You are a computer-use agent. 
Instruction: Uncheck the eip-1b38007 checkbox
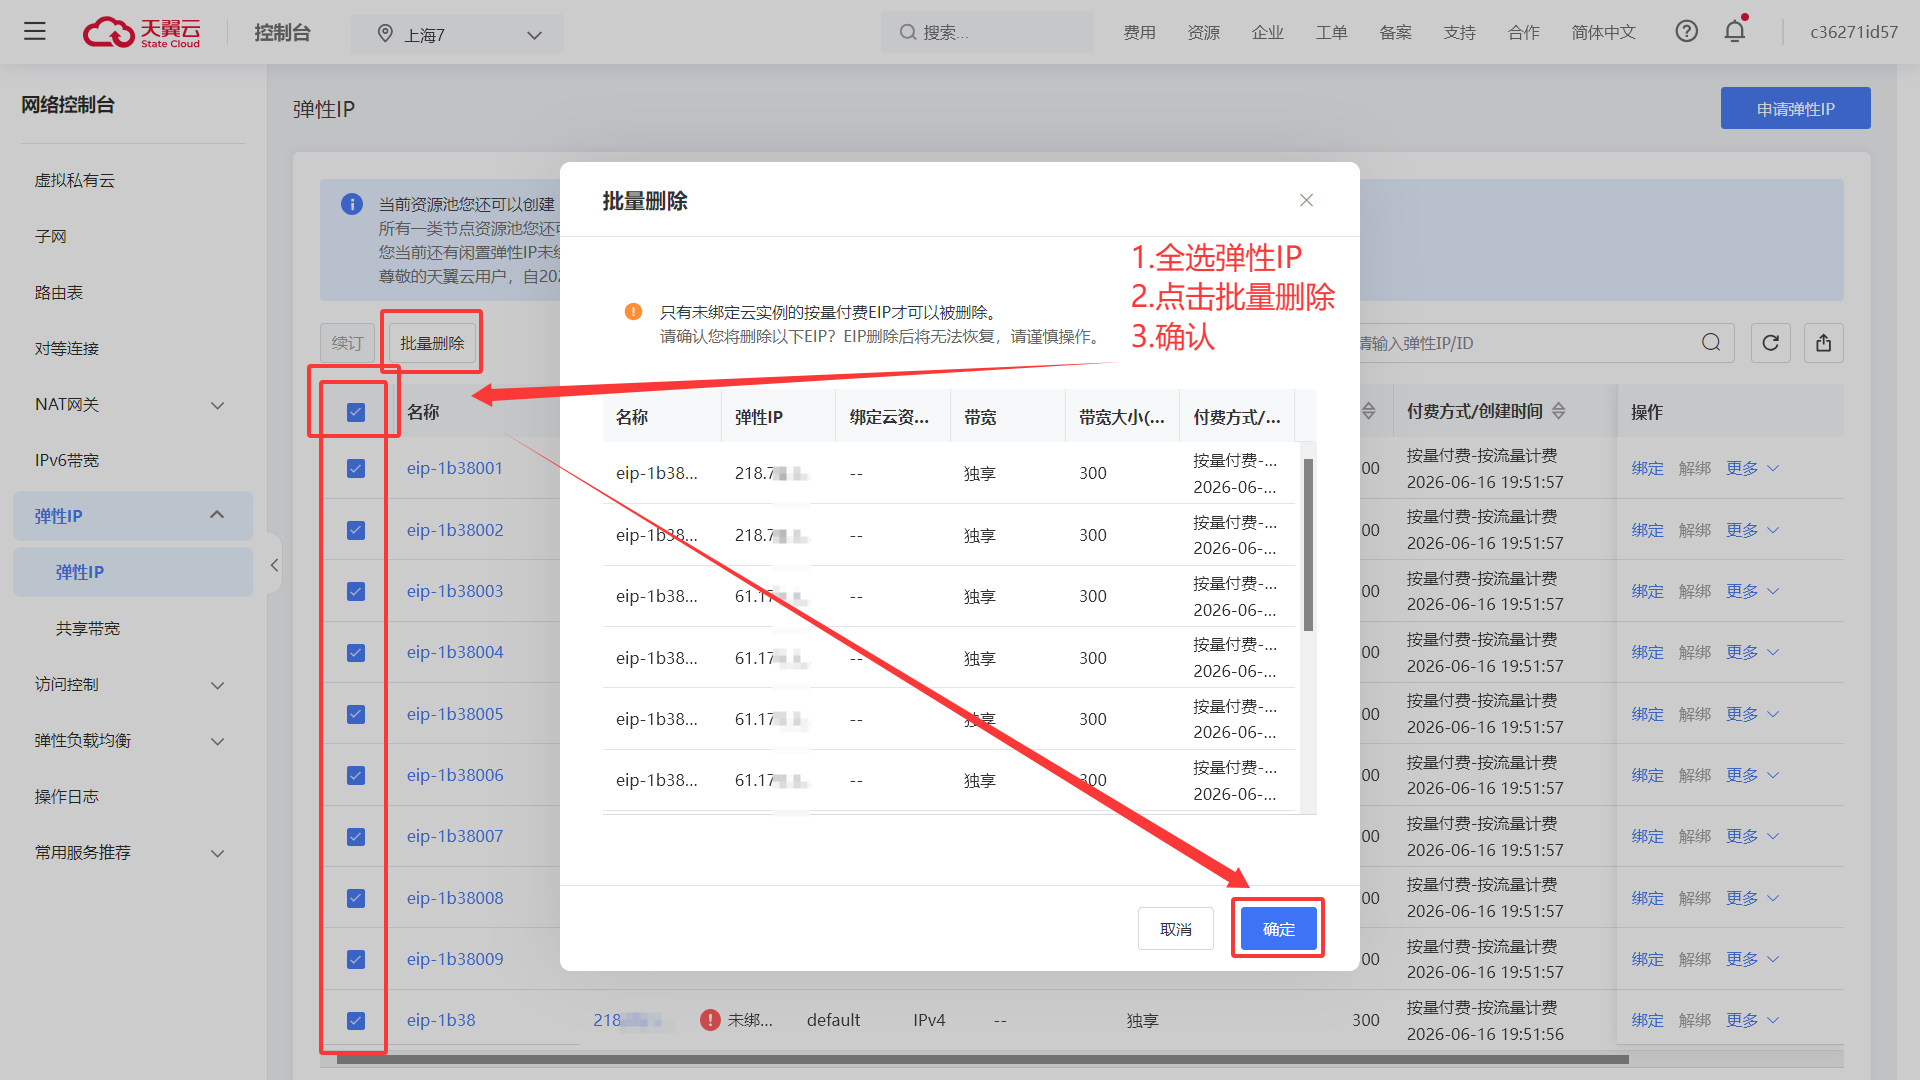coord(356,836)
